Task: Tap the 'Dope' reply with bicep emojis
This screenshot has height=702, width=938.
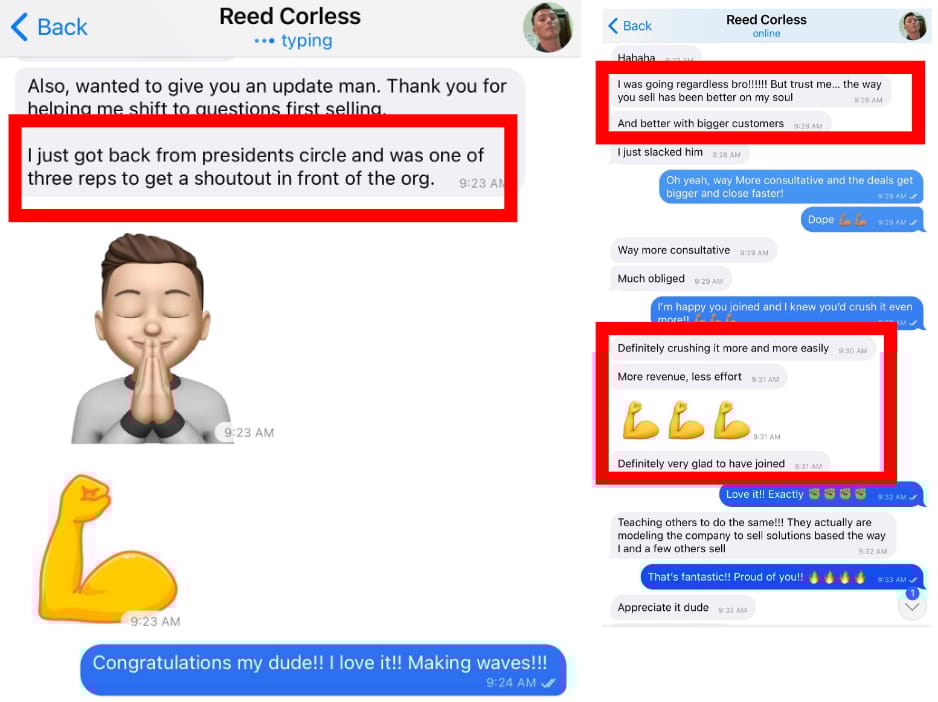Action: (861, 220)
